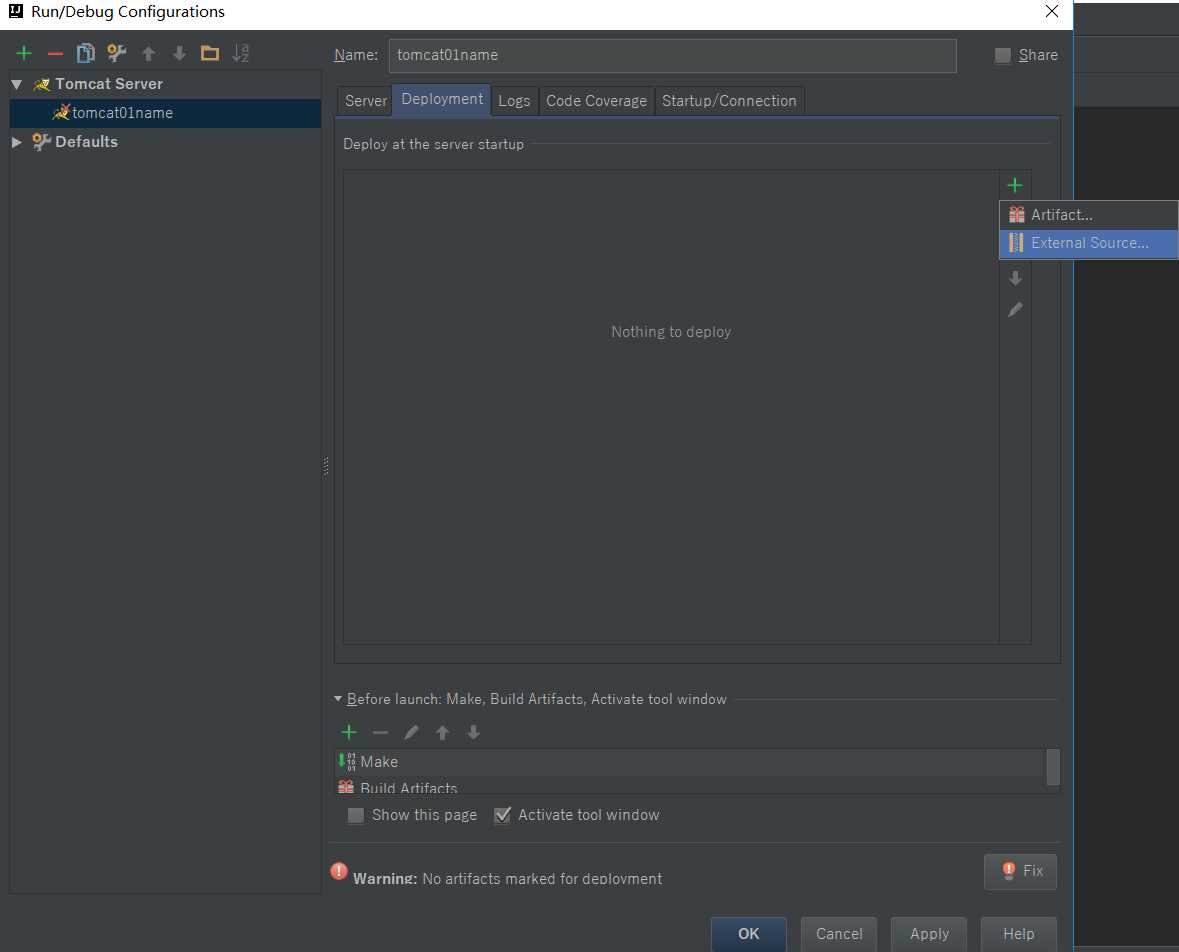This screenshot has width=1179, height=952.
Task: Collapse the Tomcat Server tree node
Action: point(17,84)
